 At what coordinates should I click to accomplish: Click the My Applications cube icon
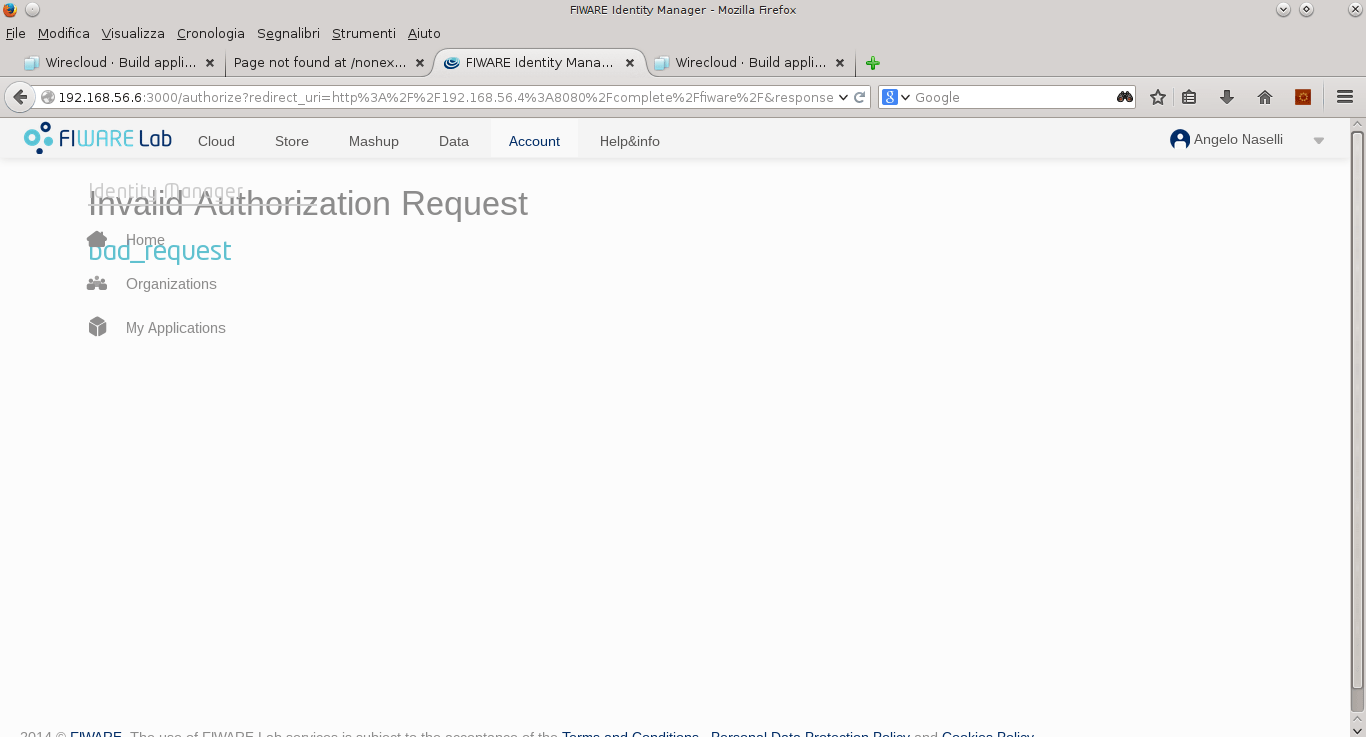97,327
